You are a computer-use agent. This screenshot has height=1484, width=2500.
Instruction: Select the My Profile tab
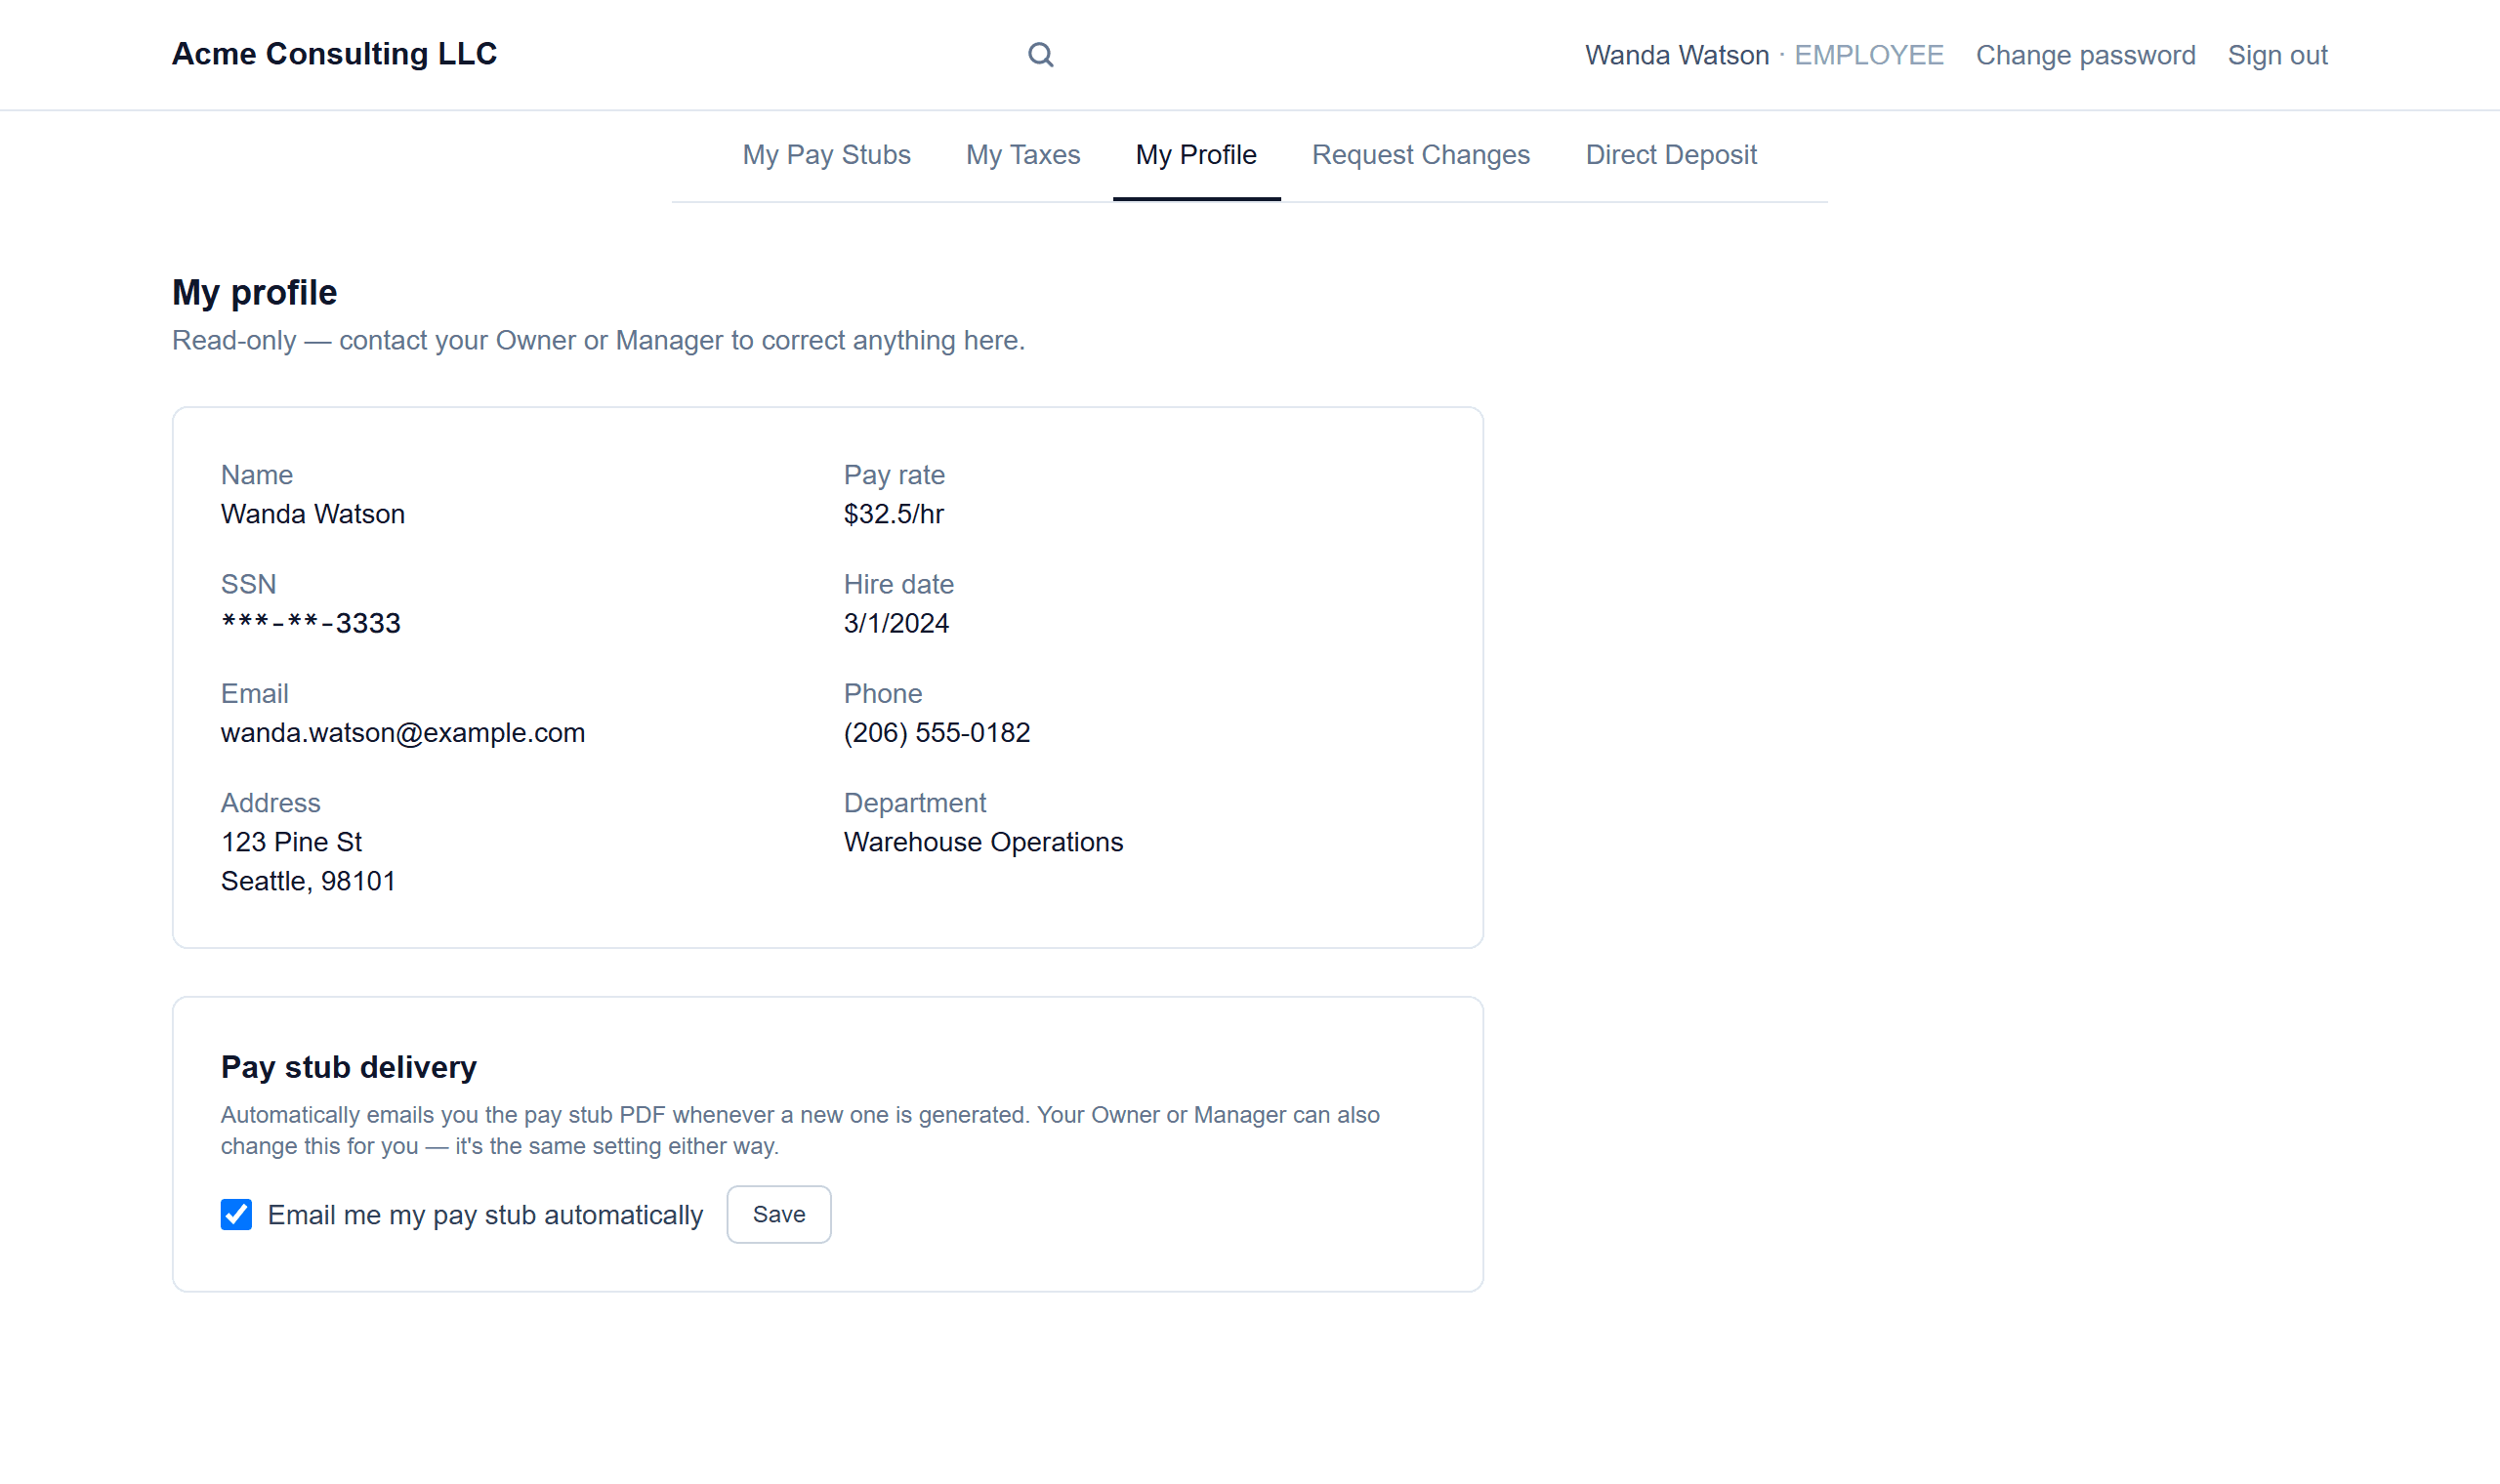1196,155
